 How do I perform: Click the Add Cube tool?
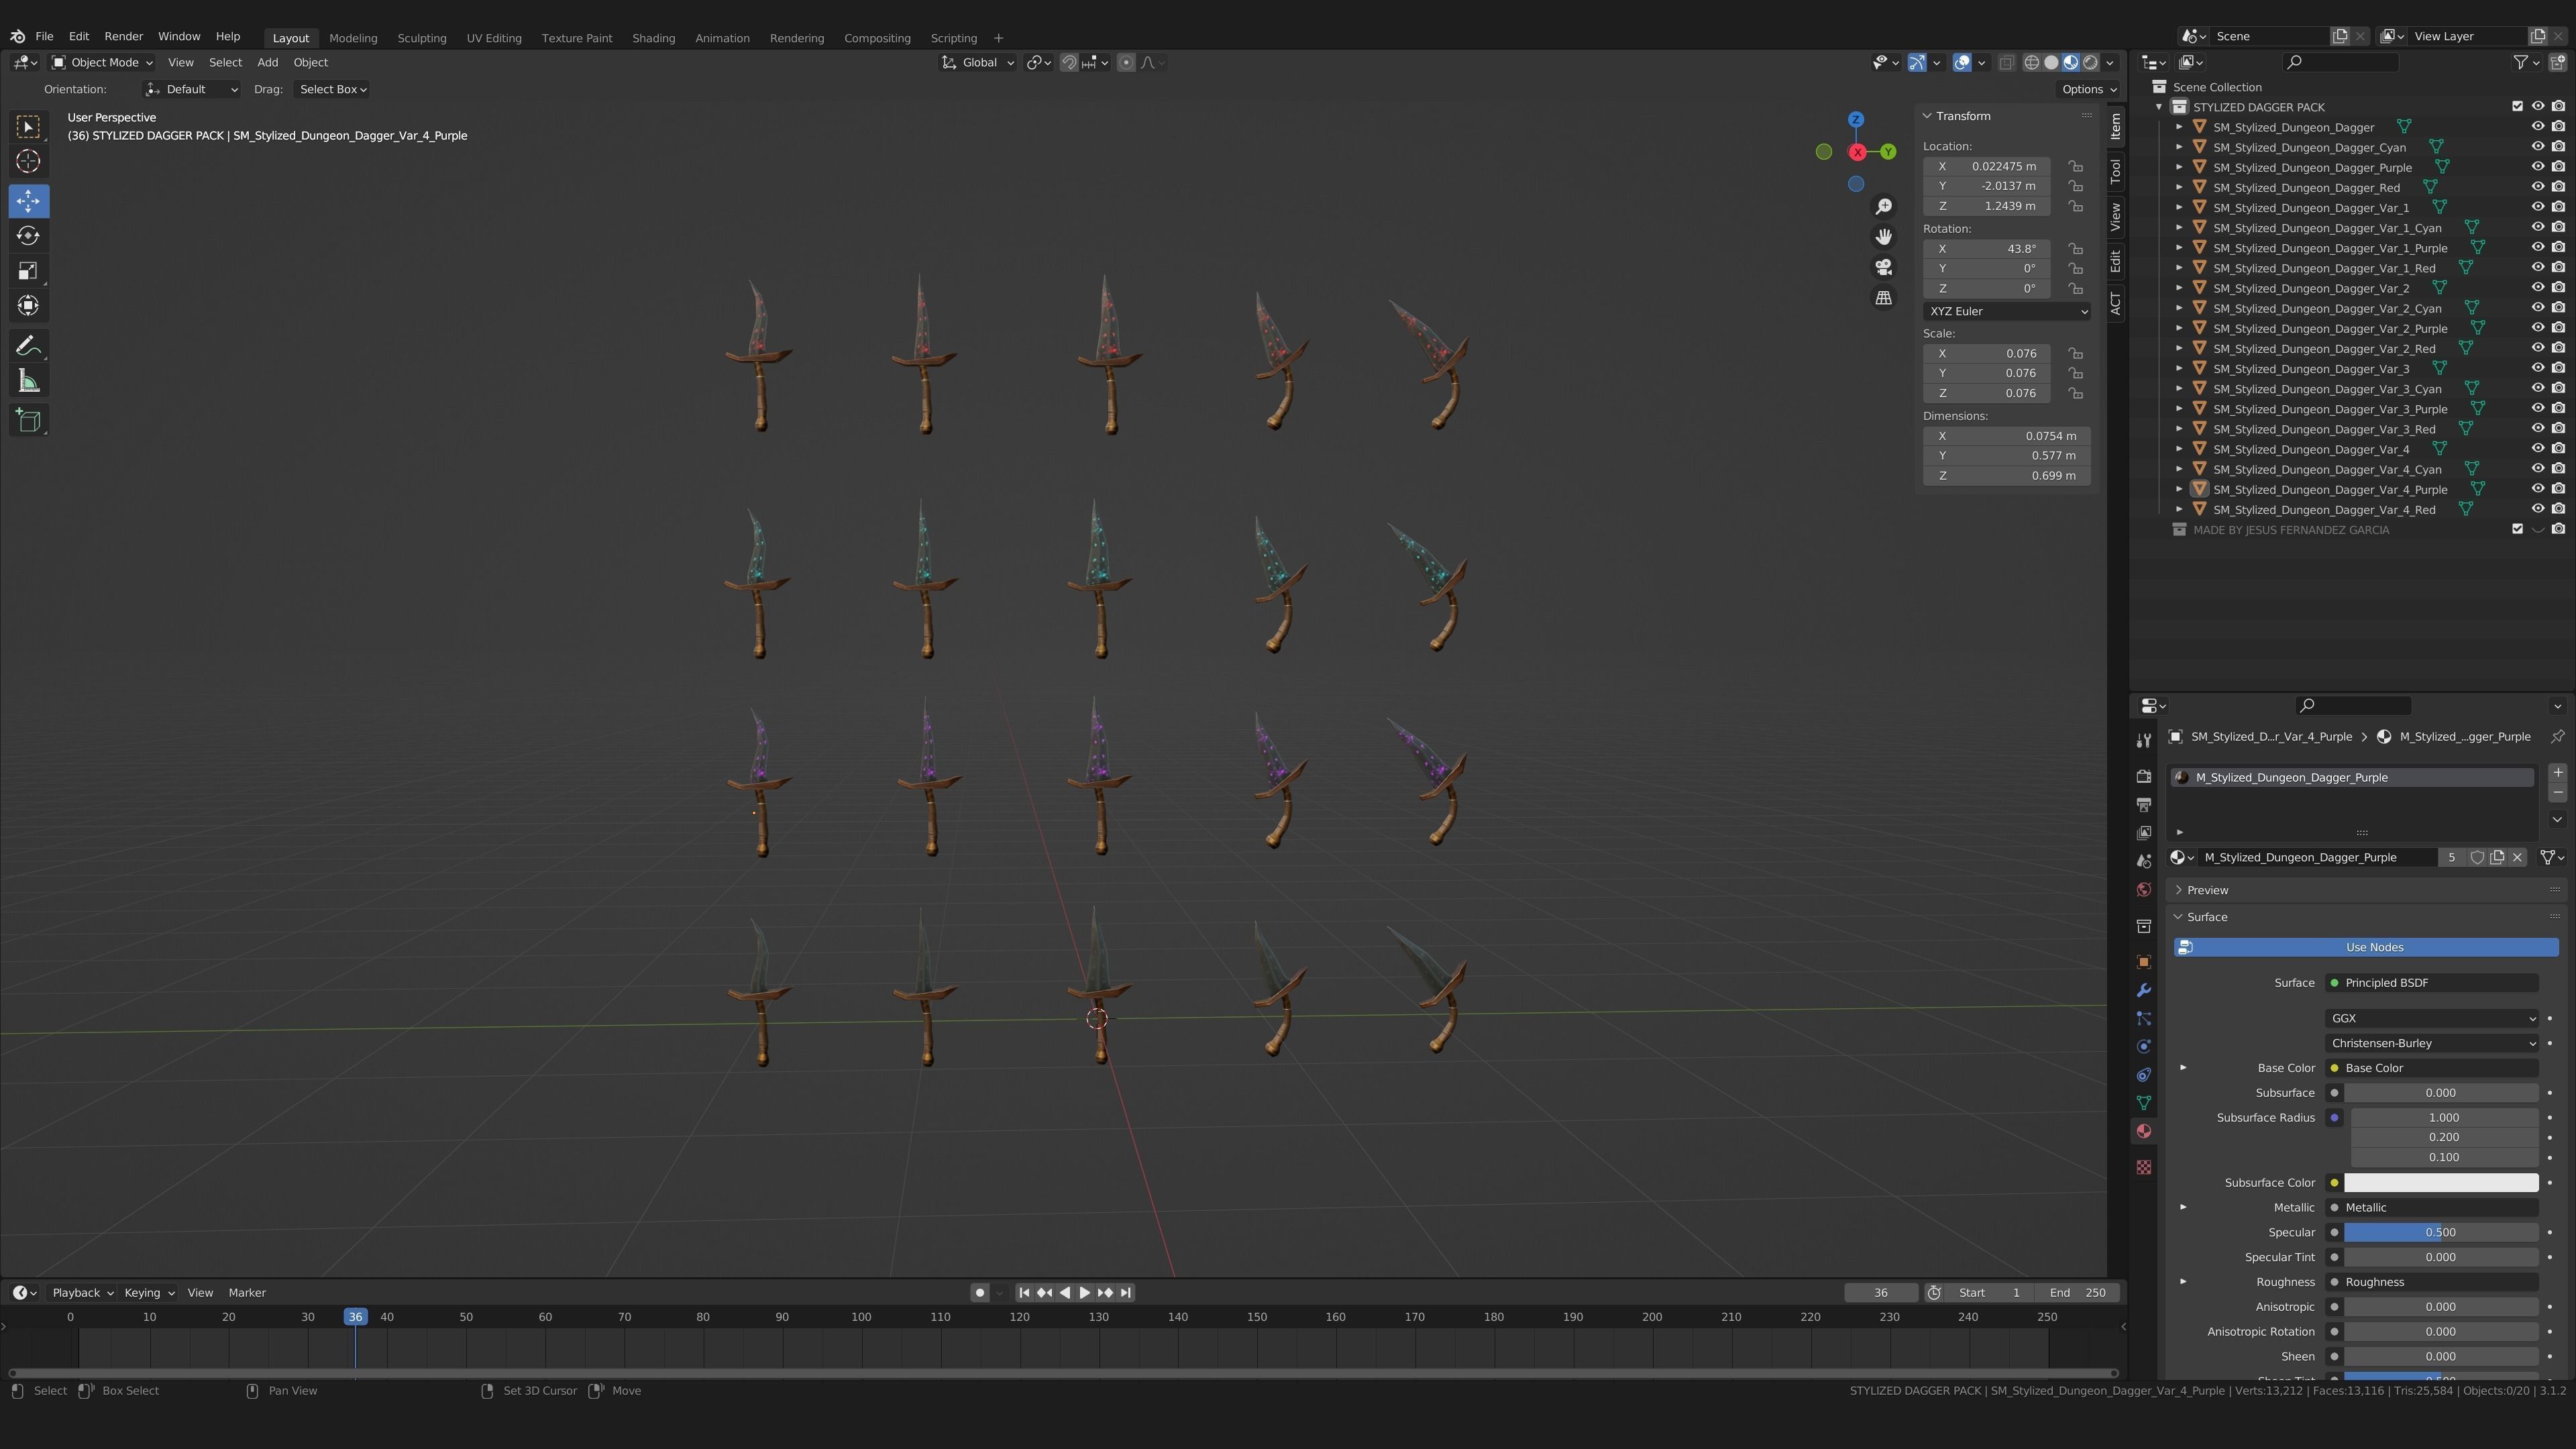(28, 420)
